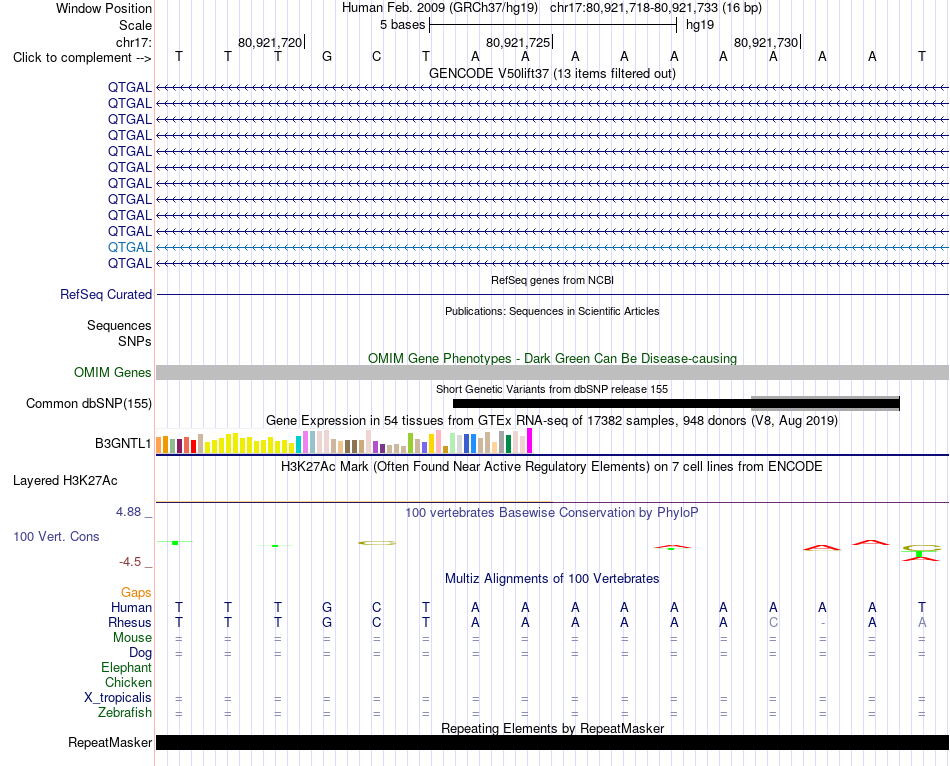Click the Rhesus alignment row label
Viewport: 950px width, 766px height.
(130, 622)
